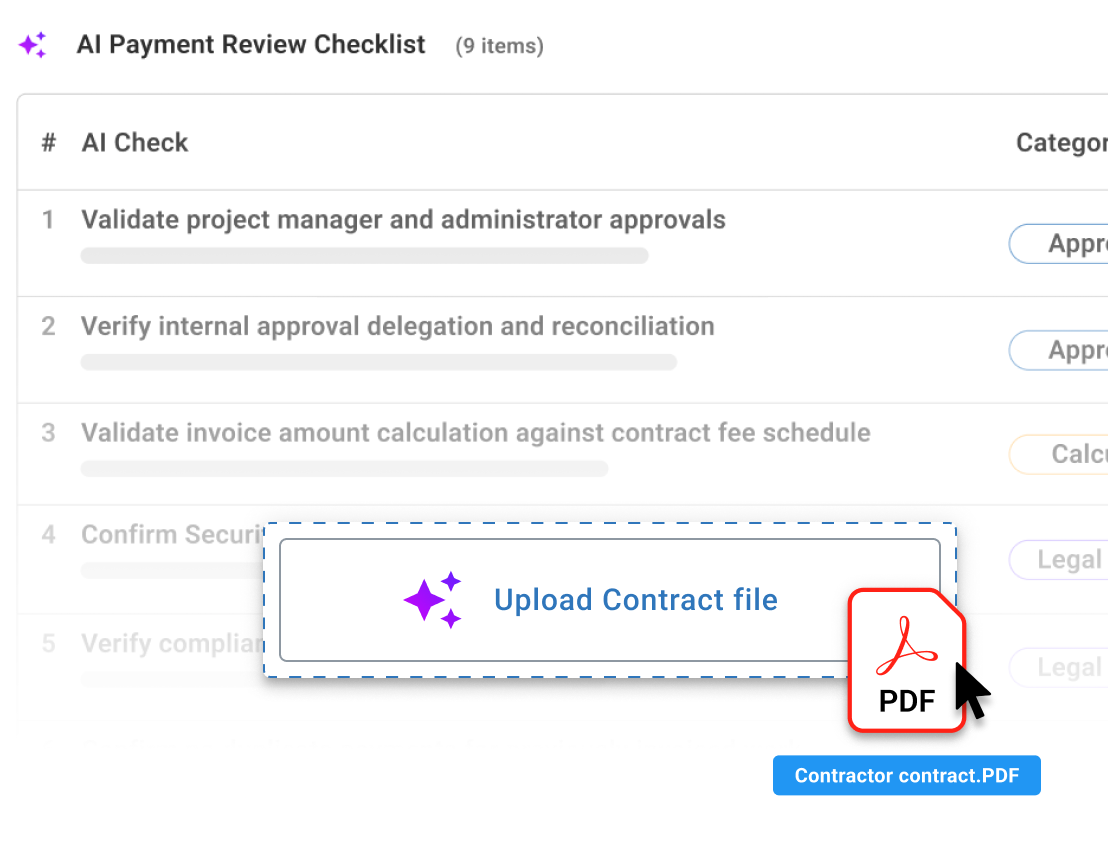Expand the Verify compliance checklist row

(160, 643)
